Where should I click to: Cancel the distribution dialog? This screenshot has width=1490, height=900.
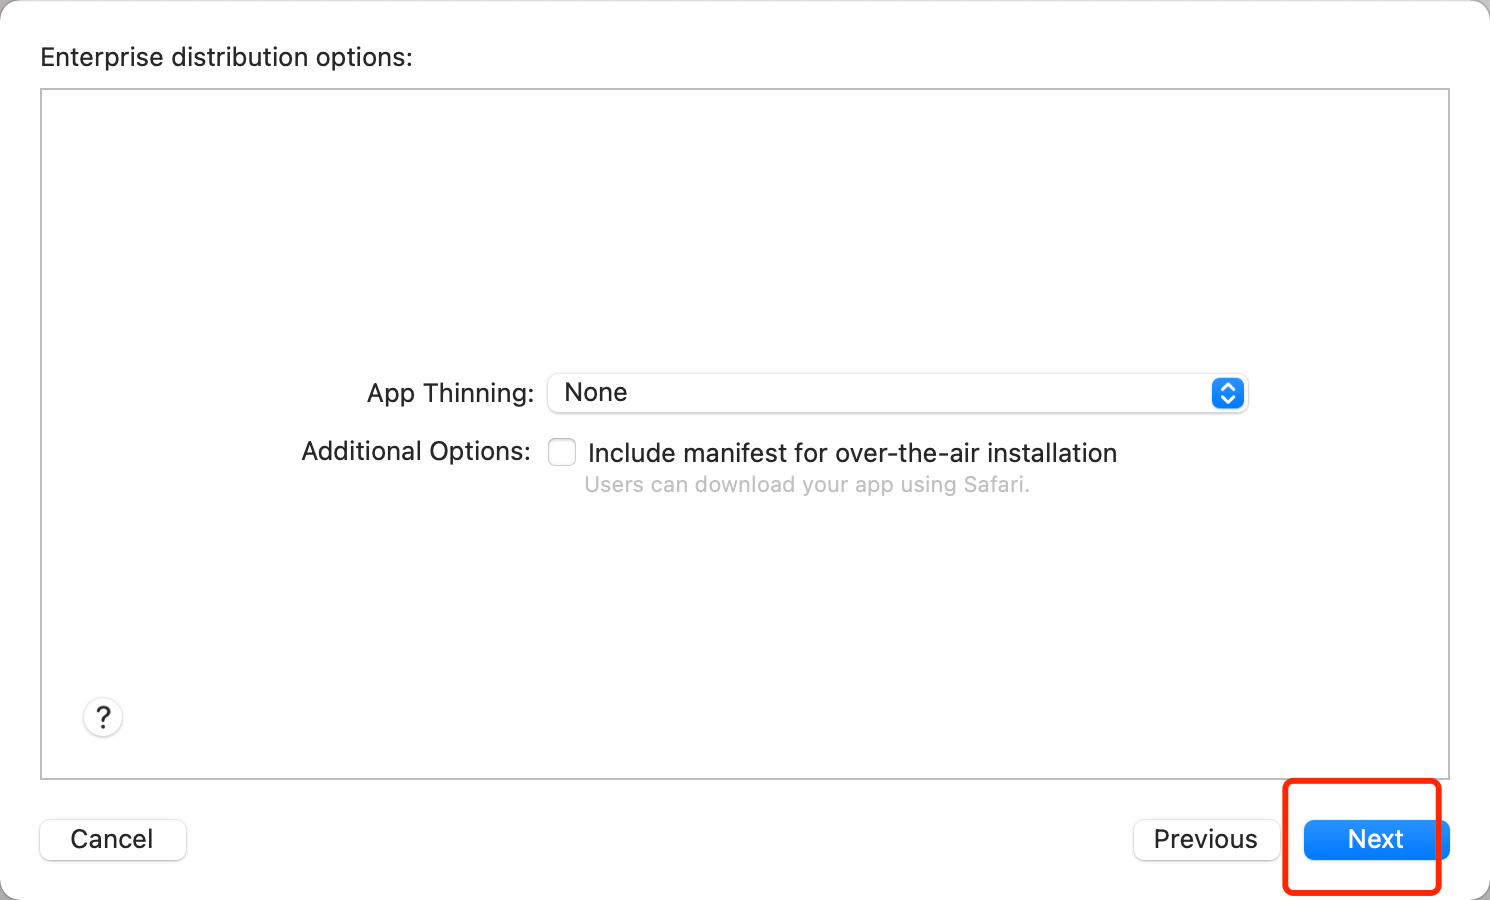point(112,839)
